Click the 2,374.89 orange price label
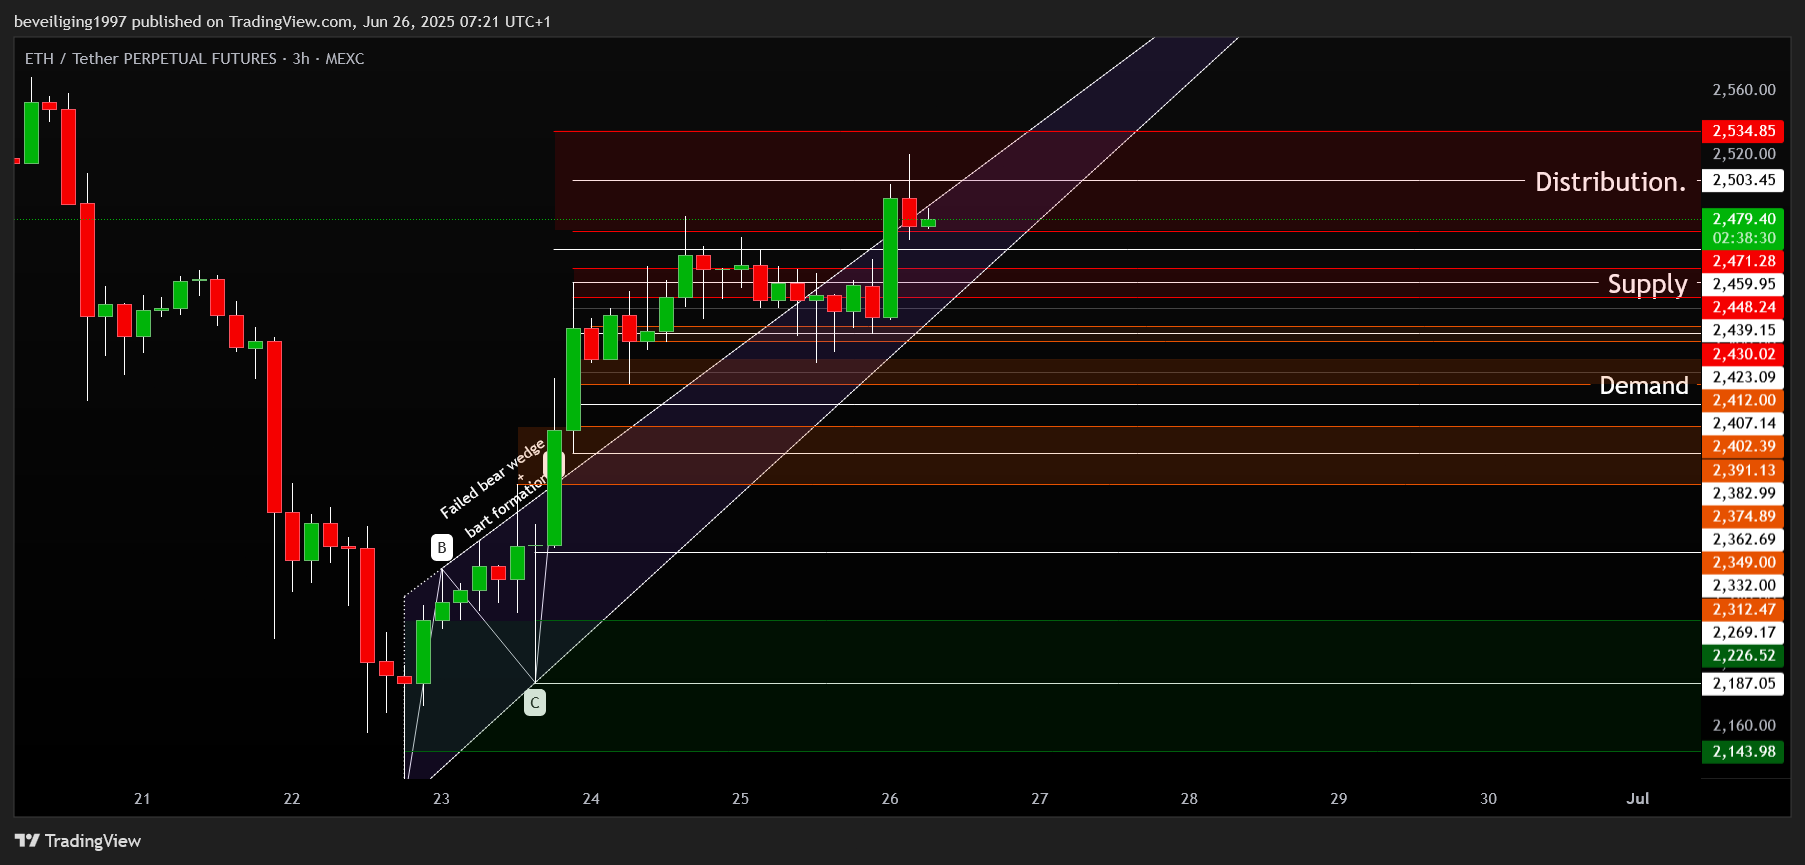This screenshot has width=1805, height=865. coord(1743,516)
